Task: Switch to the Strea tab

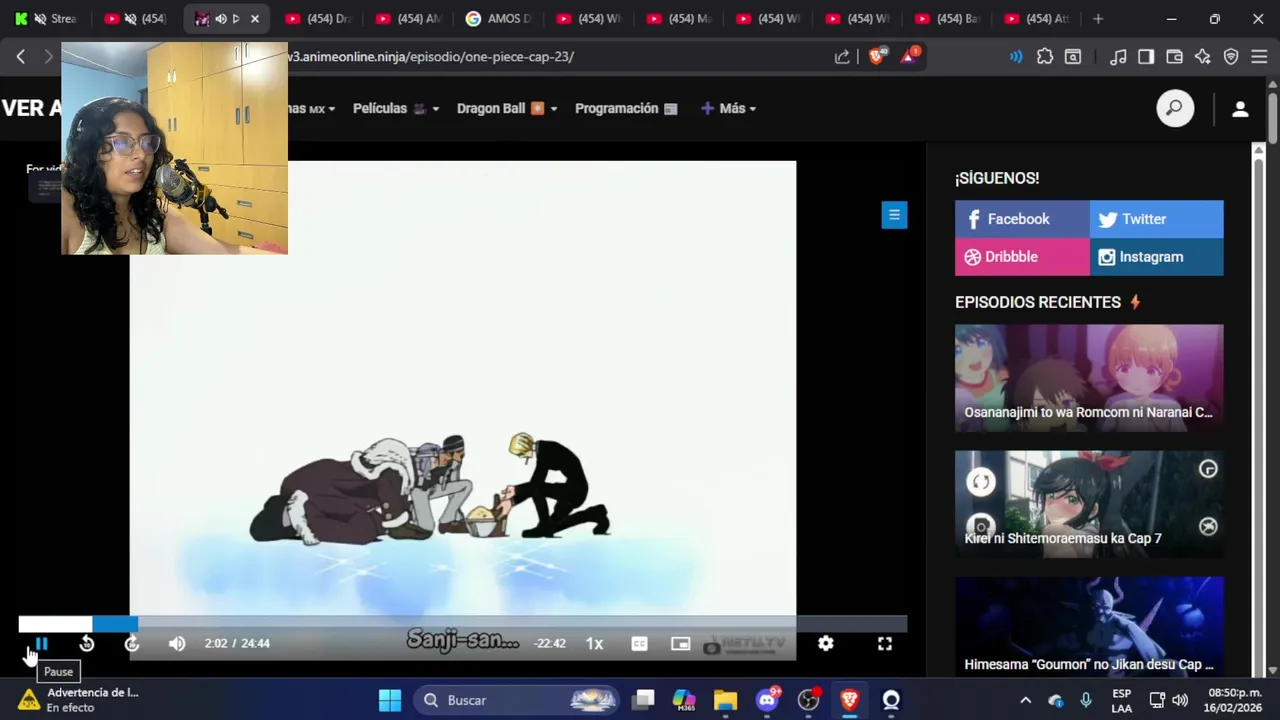Action: (46, 19)
